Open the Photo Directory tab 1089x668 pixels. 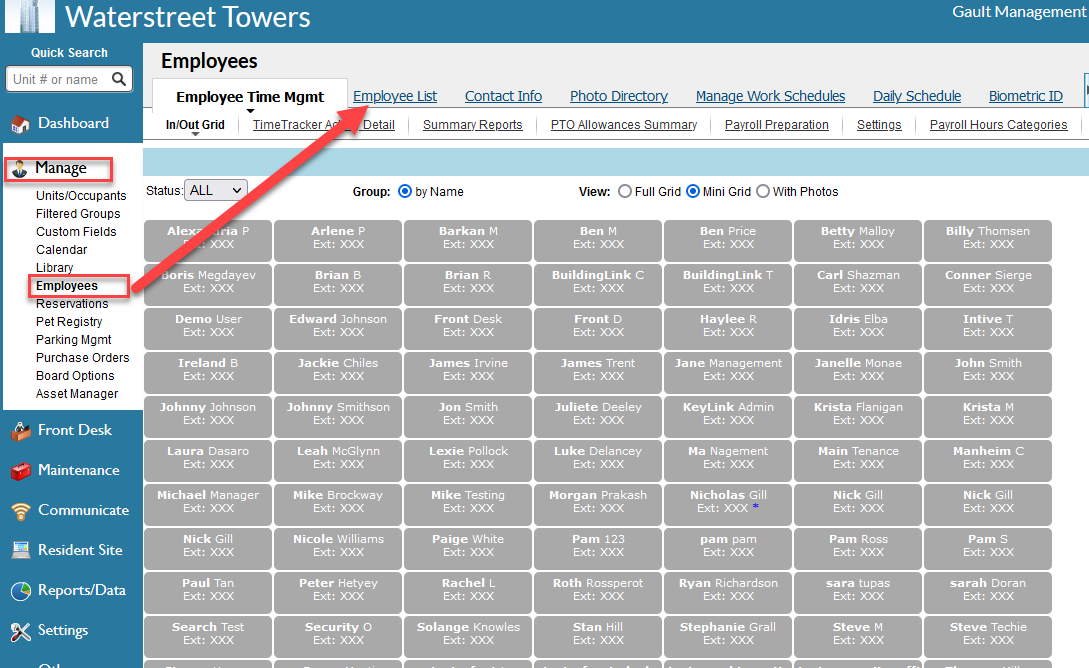tap(619, 96)
